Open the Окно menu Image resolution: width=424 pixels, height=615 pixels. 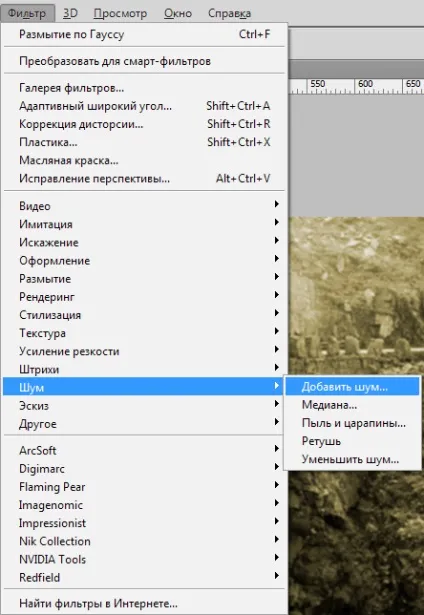tap(178, 13)
